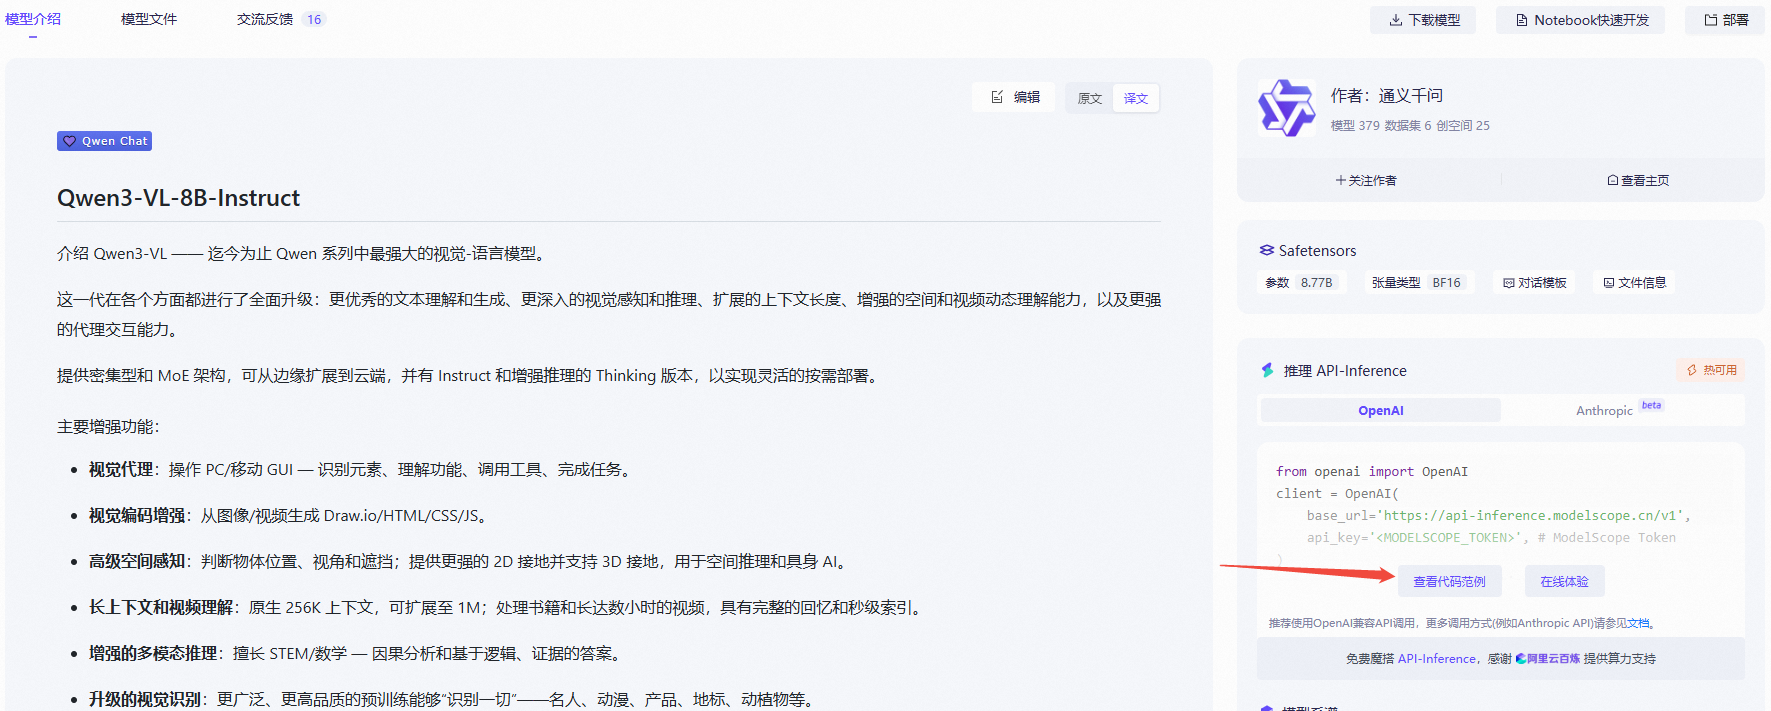Follow the author with 关注作者

tap(1366, 181)
